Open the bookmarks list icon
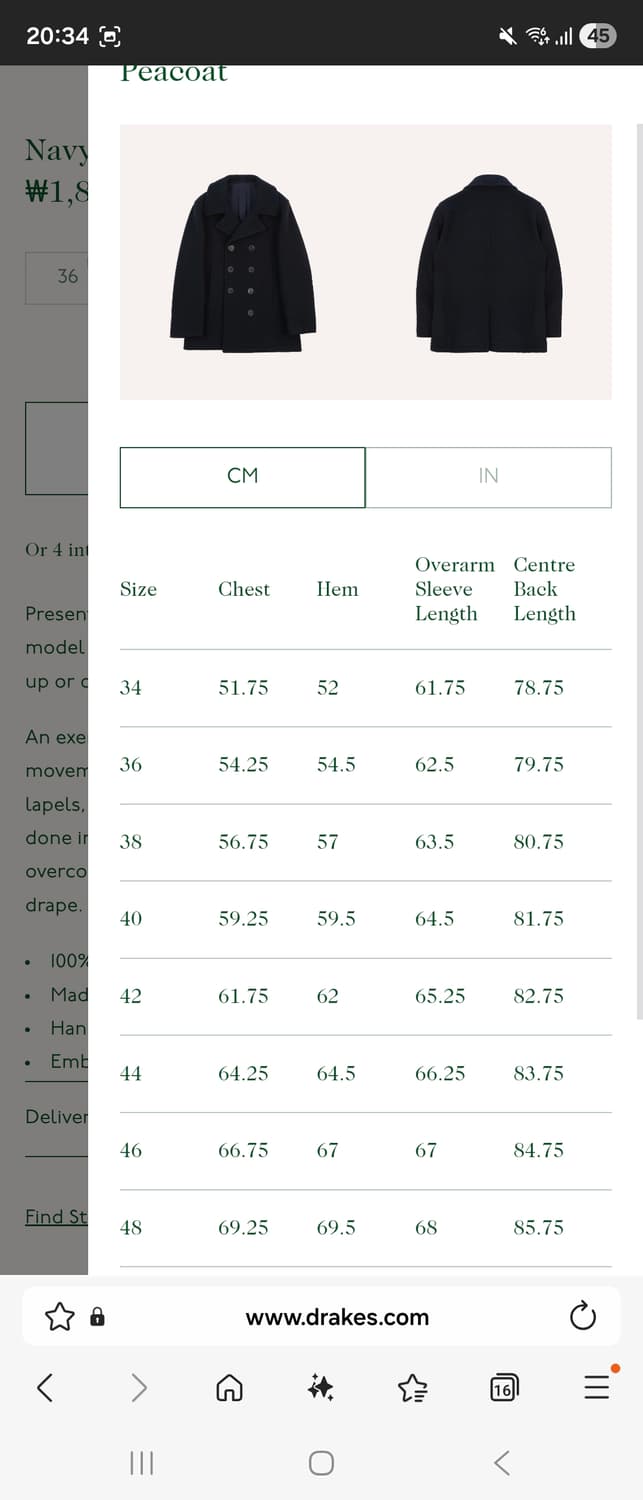This screenshot has width=643, height=1500. pos(412,1387)
